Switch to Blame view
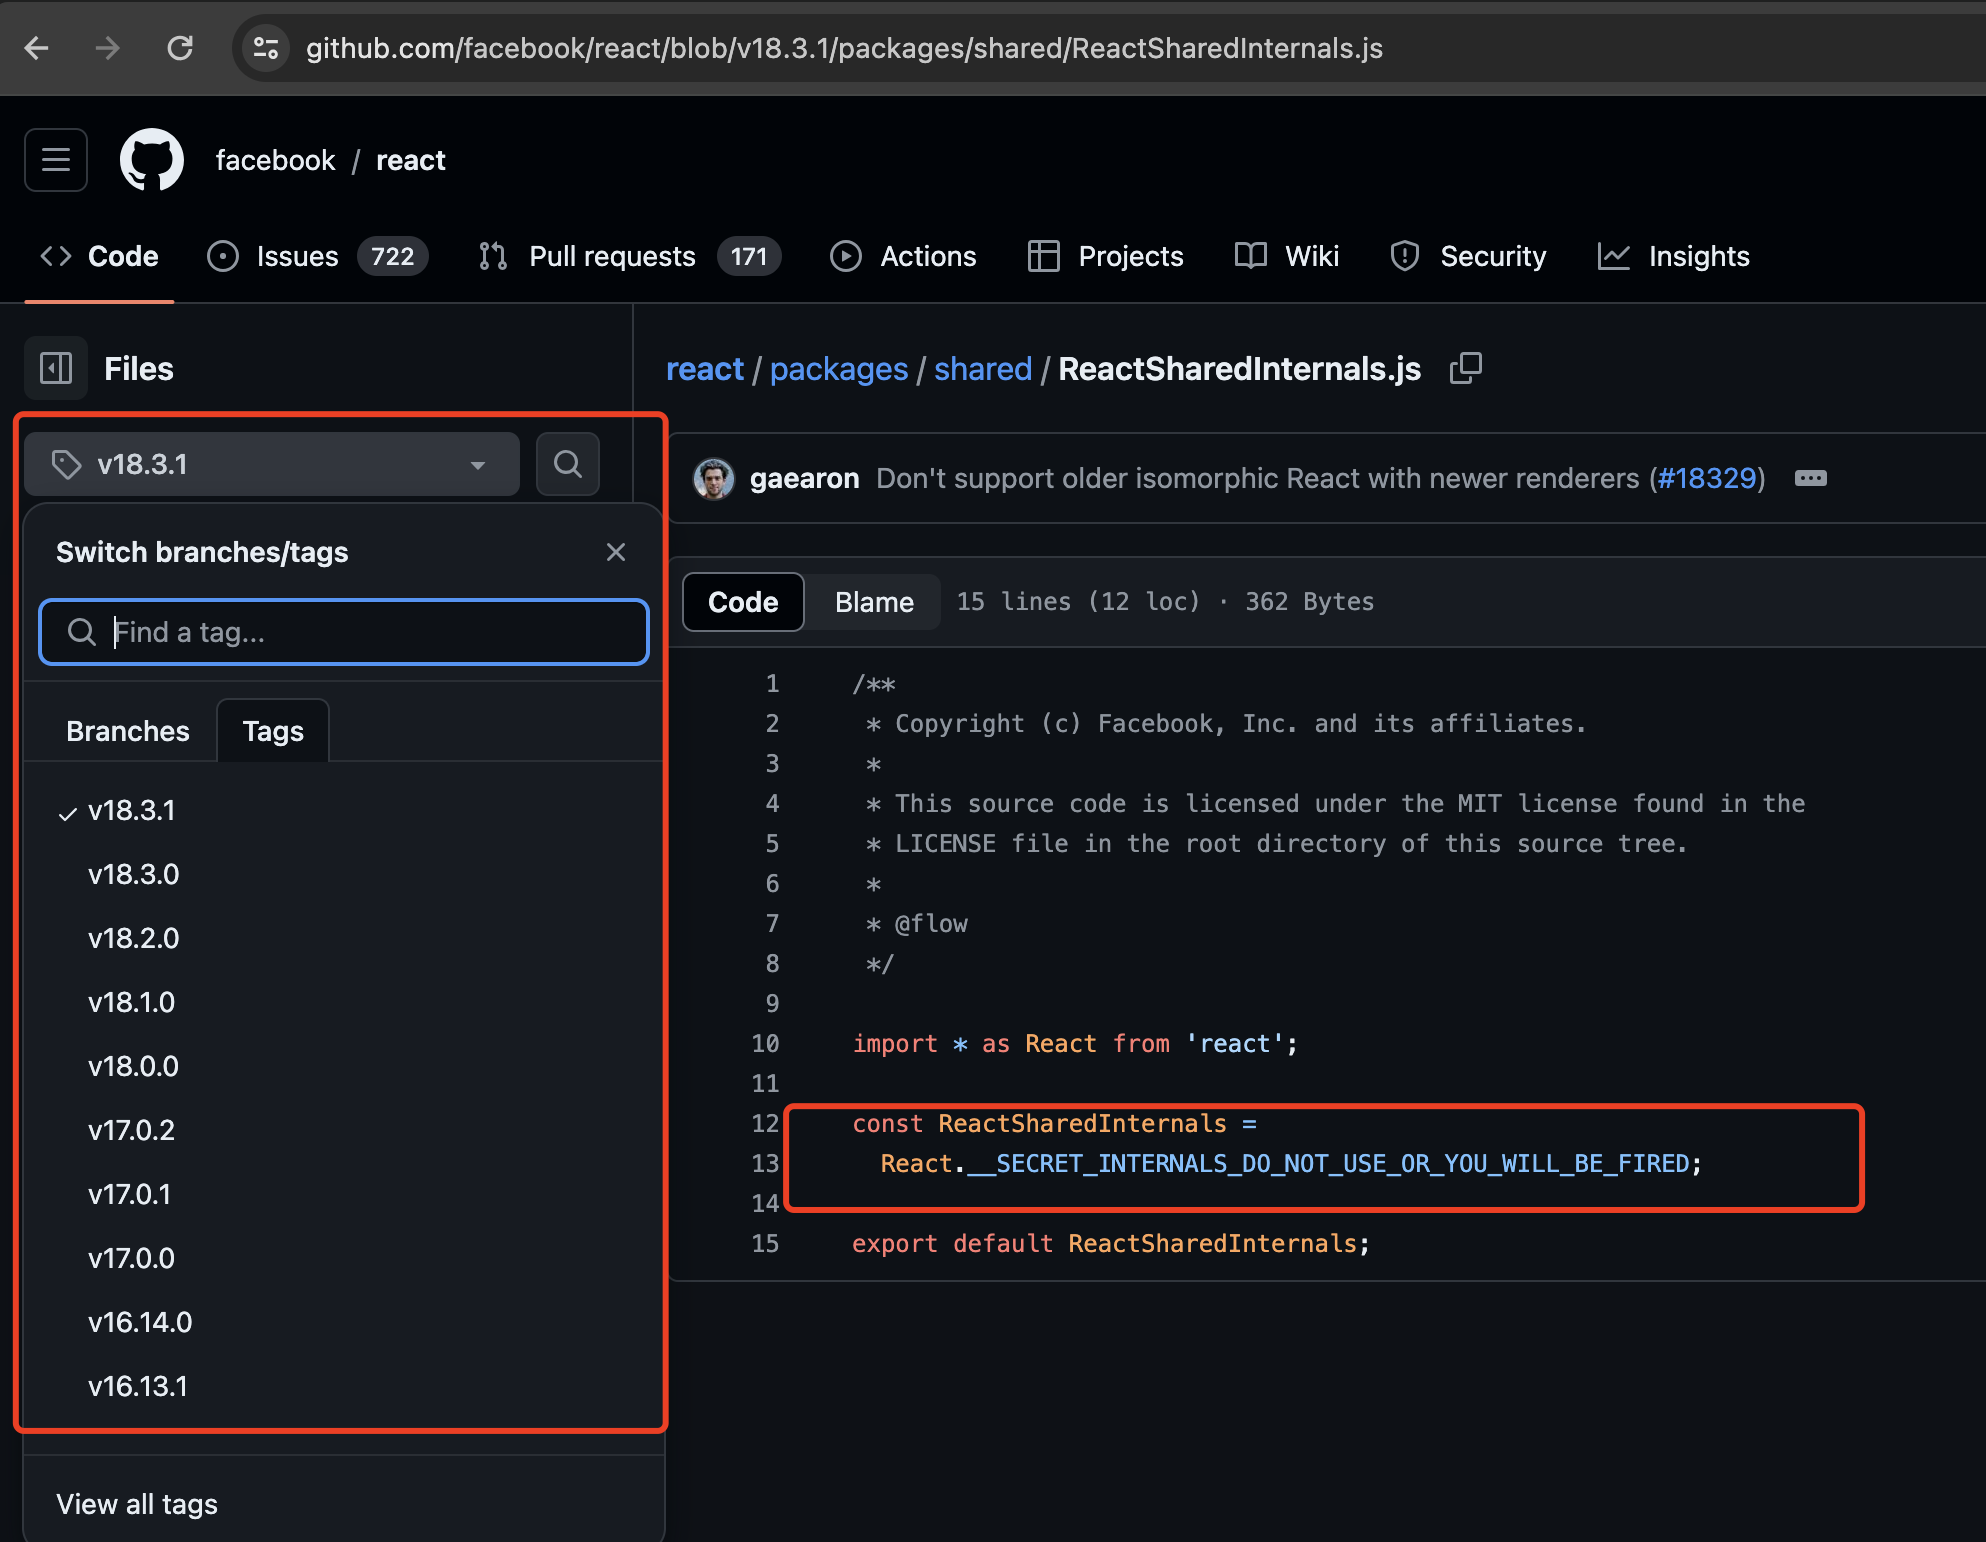The width and height of the screenshot is (1986, 1542). click(x=873, y=602)
